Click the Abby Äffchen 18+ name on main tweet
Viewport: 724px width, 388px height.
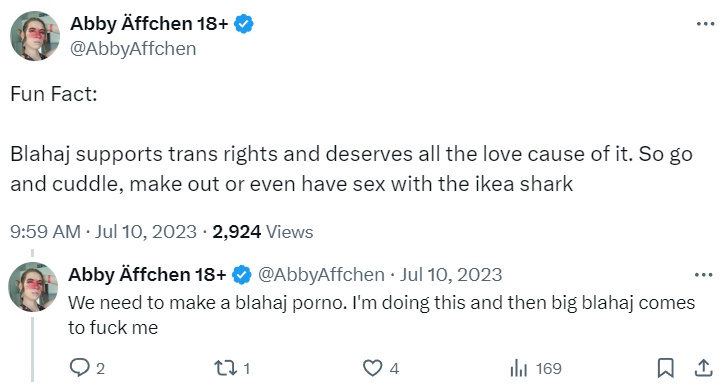(x=149, y=24)
